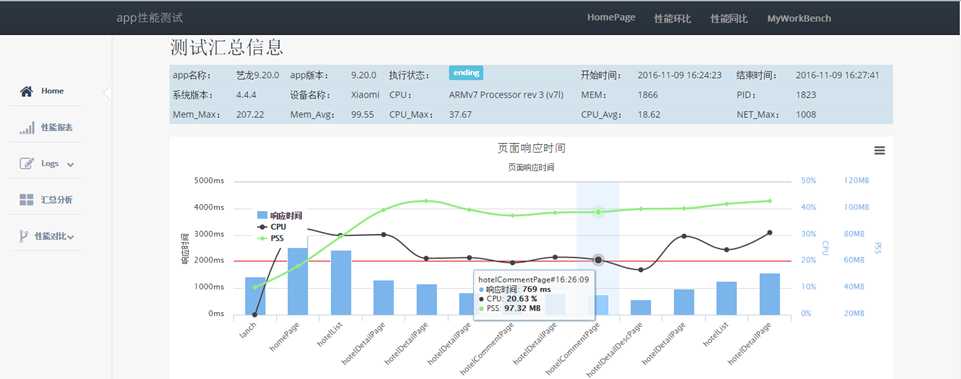
Task: Click the 页面响应时间 chart title
Action: coord(531,148)
